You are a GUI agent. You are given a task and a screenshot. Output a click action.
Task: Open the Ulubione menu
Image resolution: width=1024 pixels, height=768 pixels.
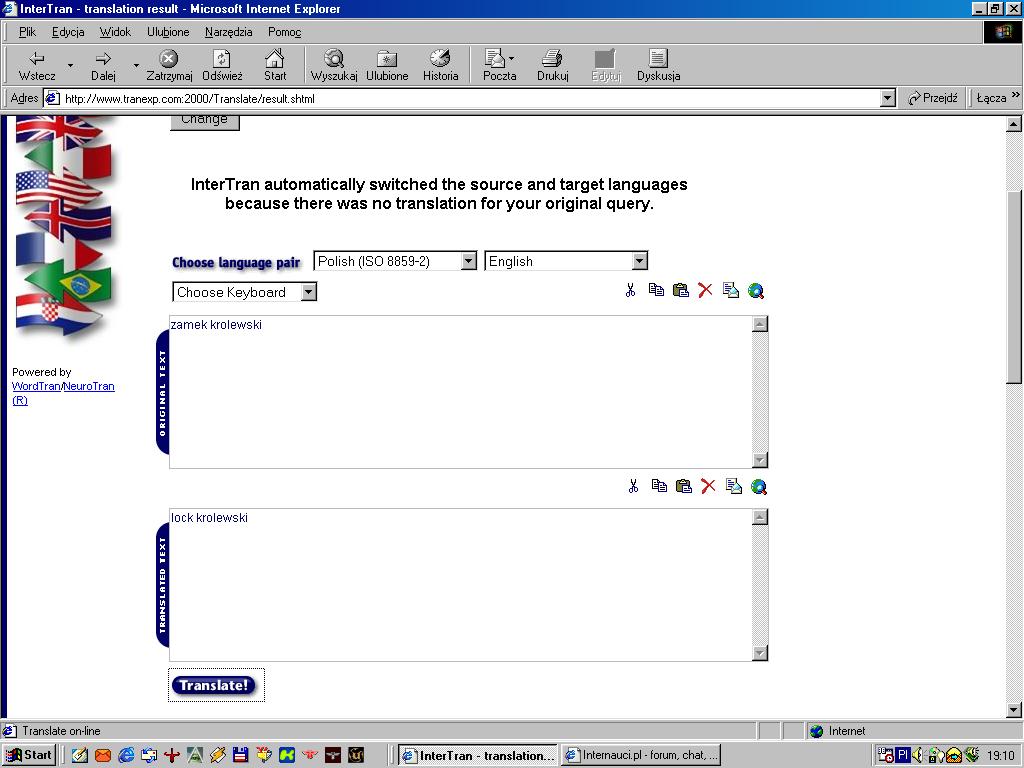coord(168,31)
